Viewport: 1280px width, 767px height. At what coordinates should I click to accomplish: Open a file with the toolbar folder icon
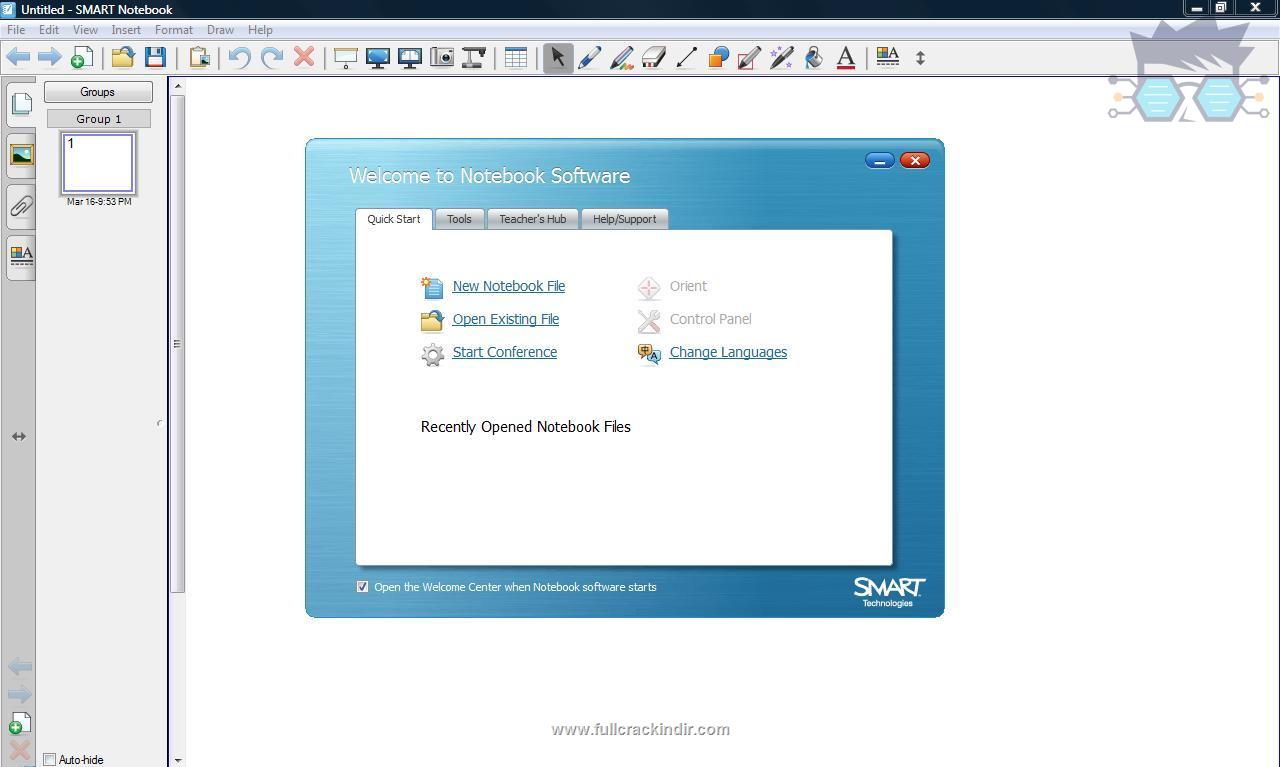[x=123, y=57]
